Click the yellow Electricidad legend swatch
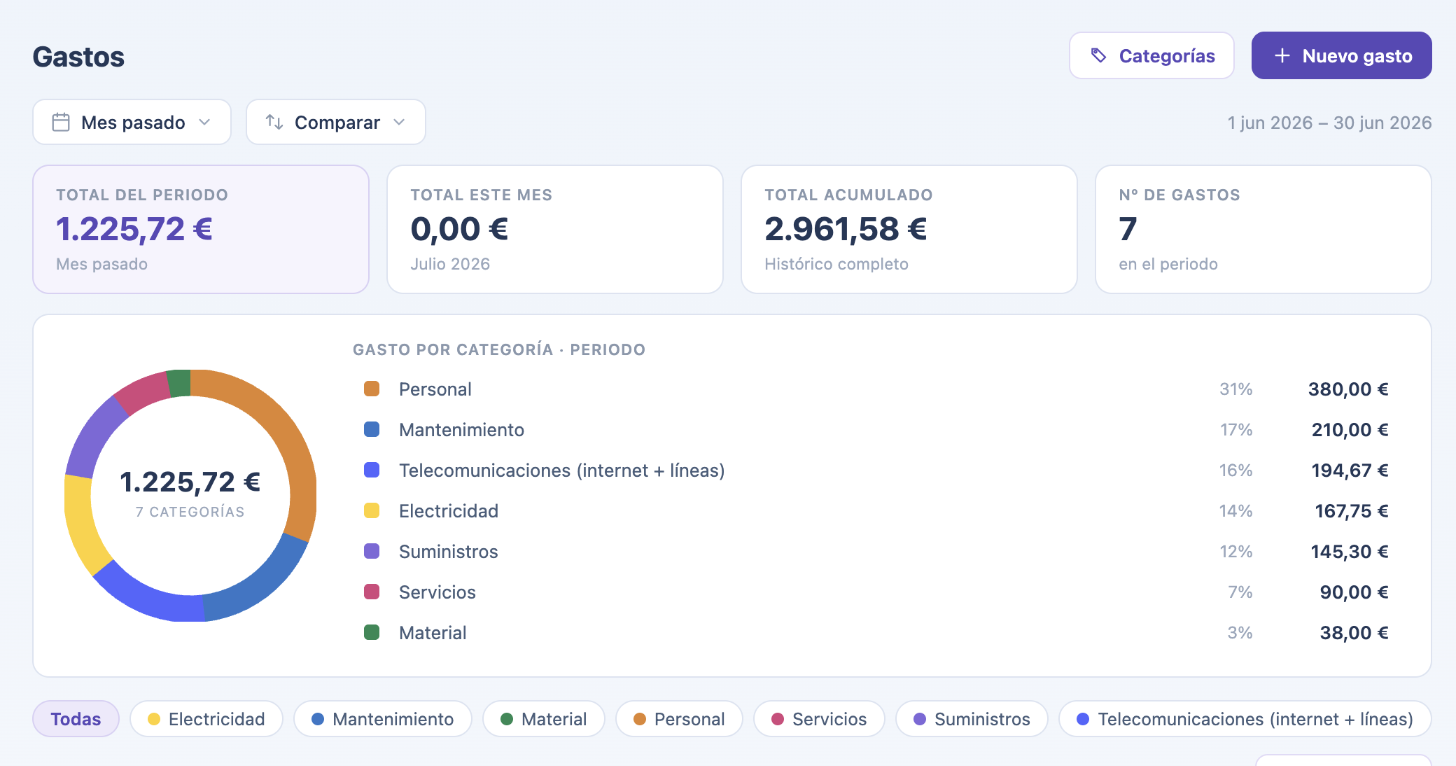 [x=372, y=511]
